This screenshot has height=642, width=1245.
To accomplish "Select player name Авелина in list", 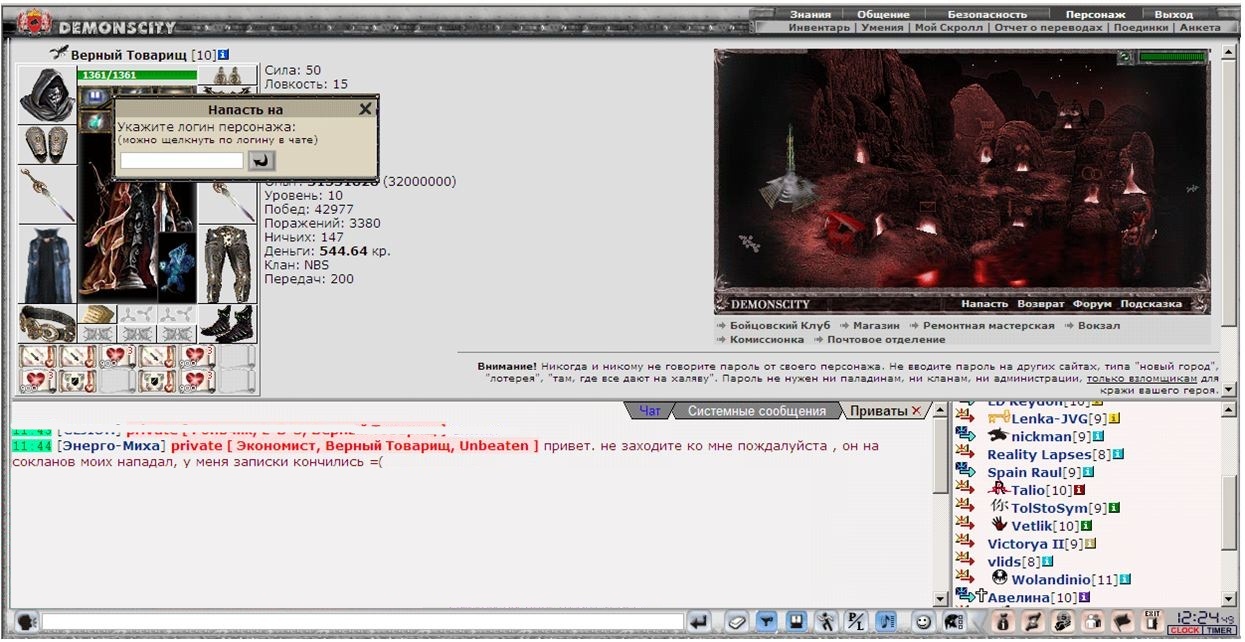I will click(x=1019, y=597).
